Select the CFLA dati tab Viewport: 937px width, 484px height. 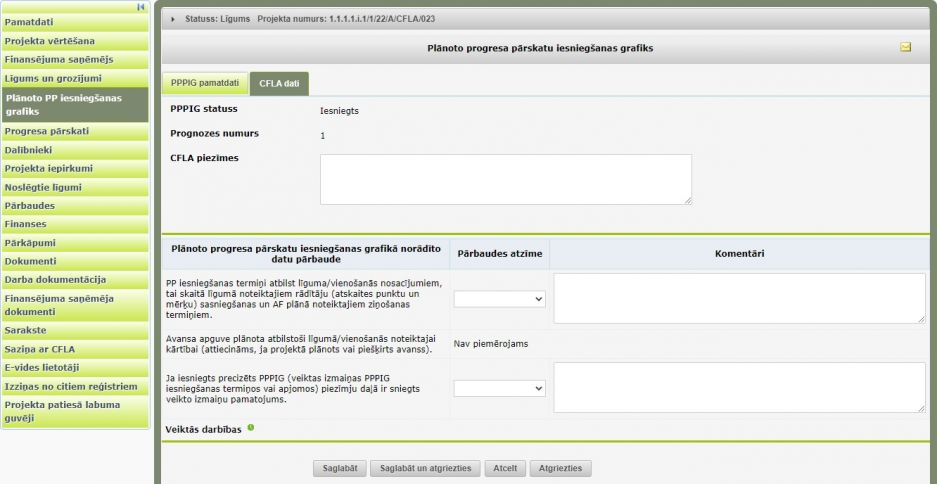[279, 83]
